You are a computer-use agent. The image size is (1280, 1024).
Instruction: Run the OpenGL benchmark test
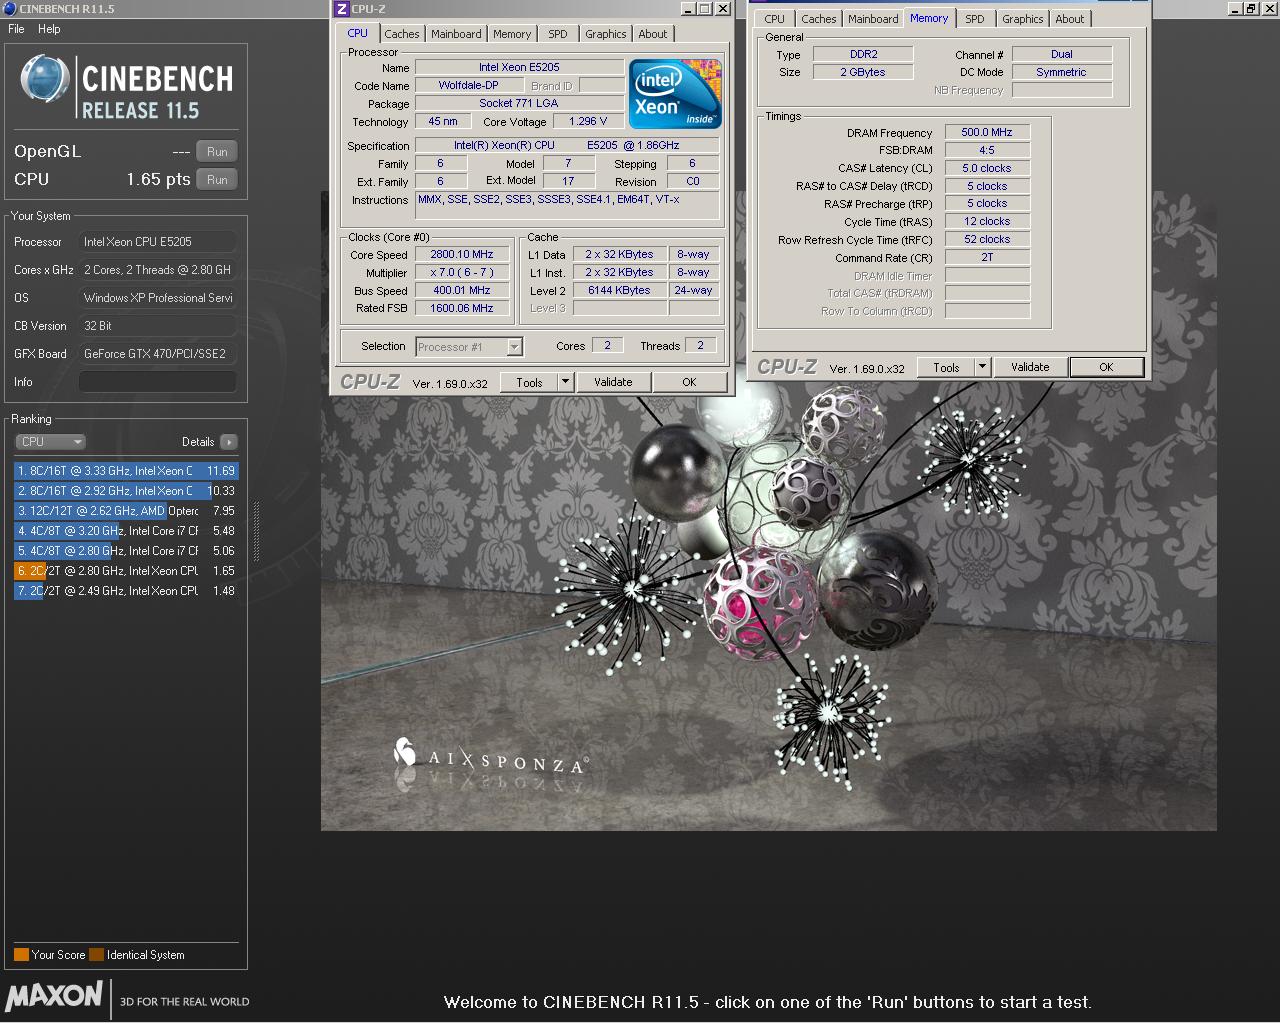coord(217,152)
